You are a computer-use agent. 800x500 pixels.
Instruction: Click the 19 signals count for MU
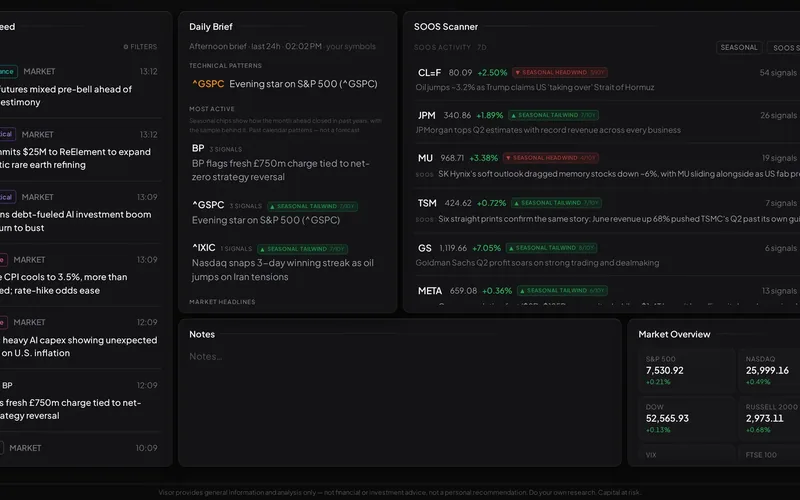click(x=779, y=158)
